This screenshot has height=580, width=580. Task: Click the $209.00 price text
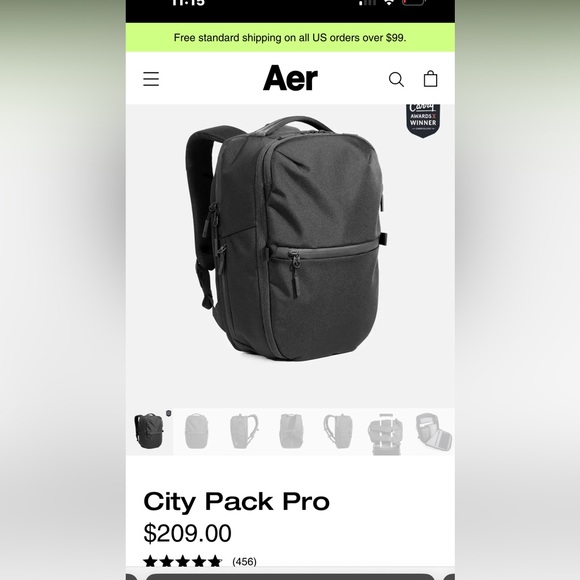[187, 533]
